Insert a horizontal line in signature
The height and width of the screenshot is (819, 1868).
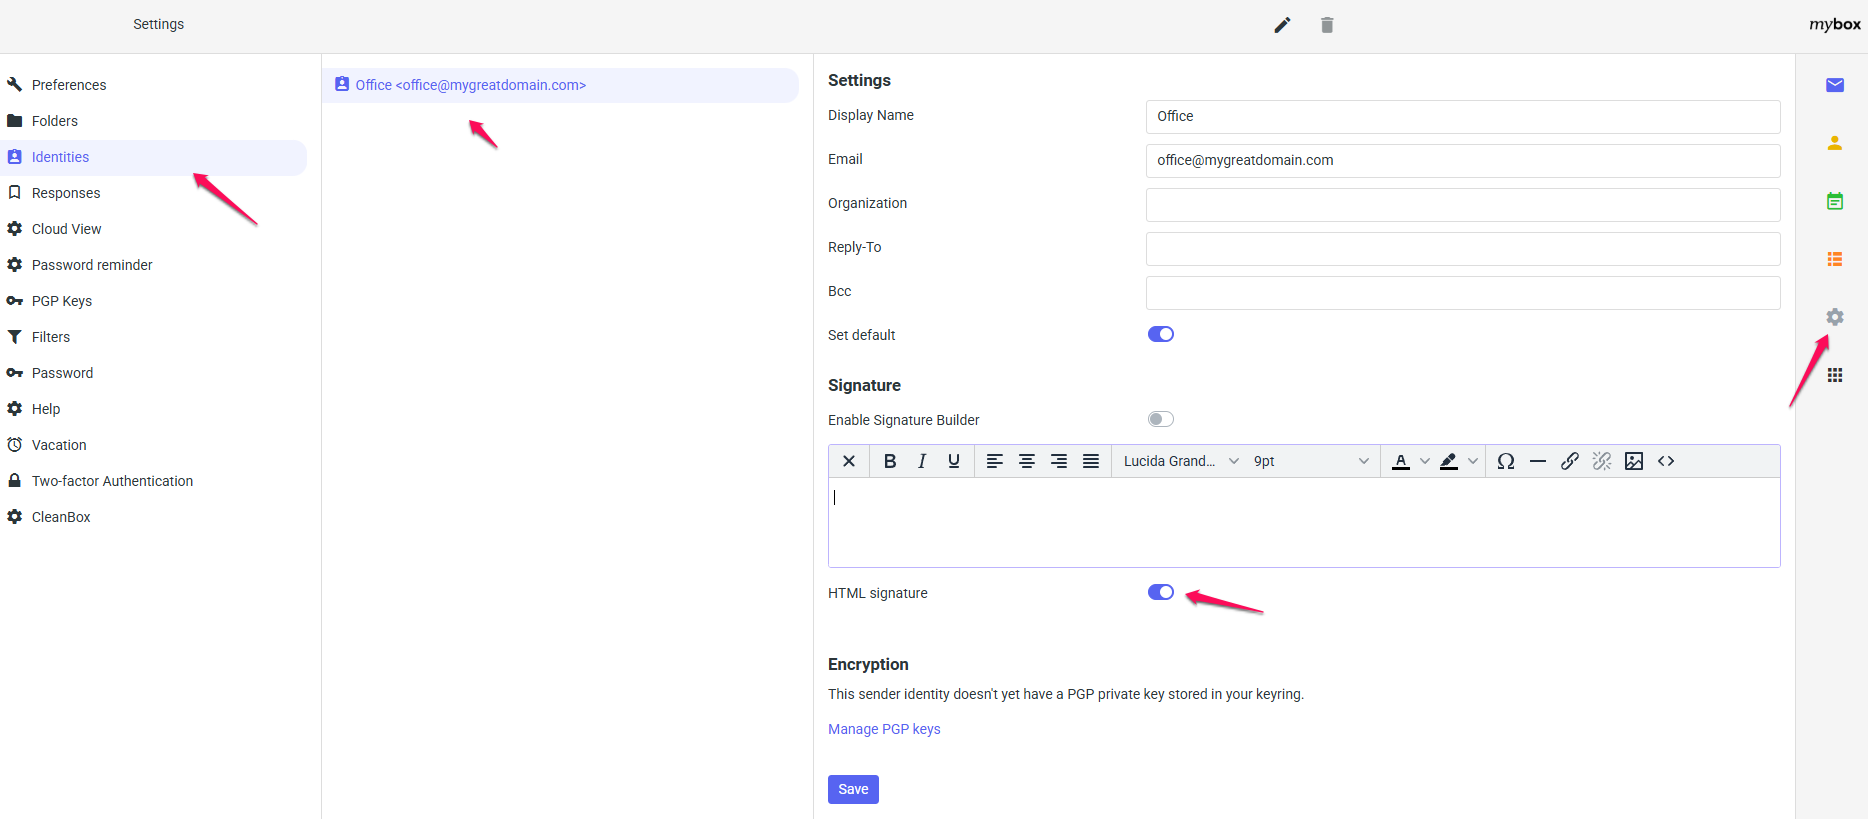pyautogui.click(x=1538, y=461)
